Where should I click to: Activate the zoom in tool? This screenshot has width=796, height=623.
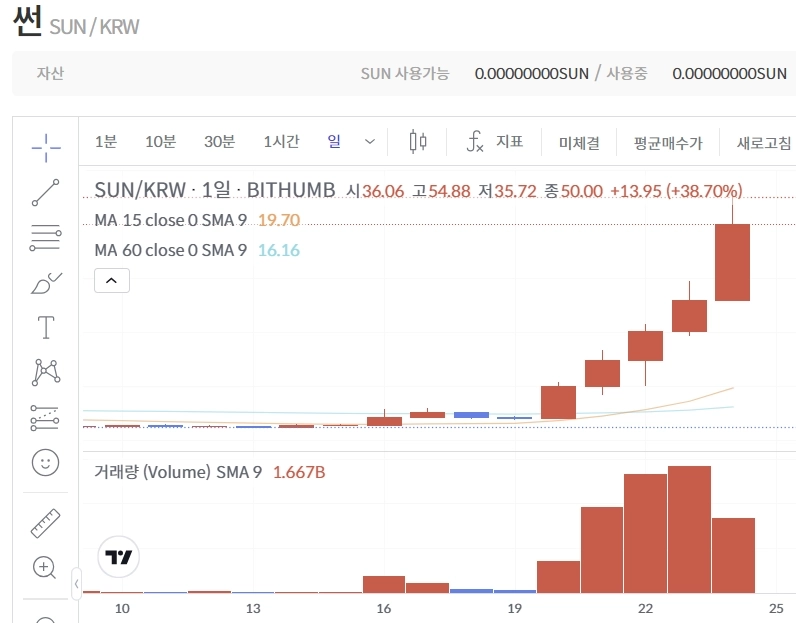point(45,567)
